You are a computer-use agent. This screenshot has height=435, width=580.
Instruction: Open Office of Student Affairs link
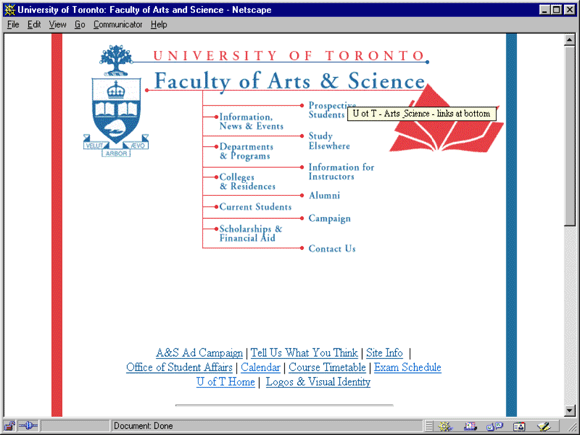(179, 367)
